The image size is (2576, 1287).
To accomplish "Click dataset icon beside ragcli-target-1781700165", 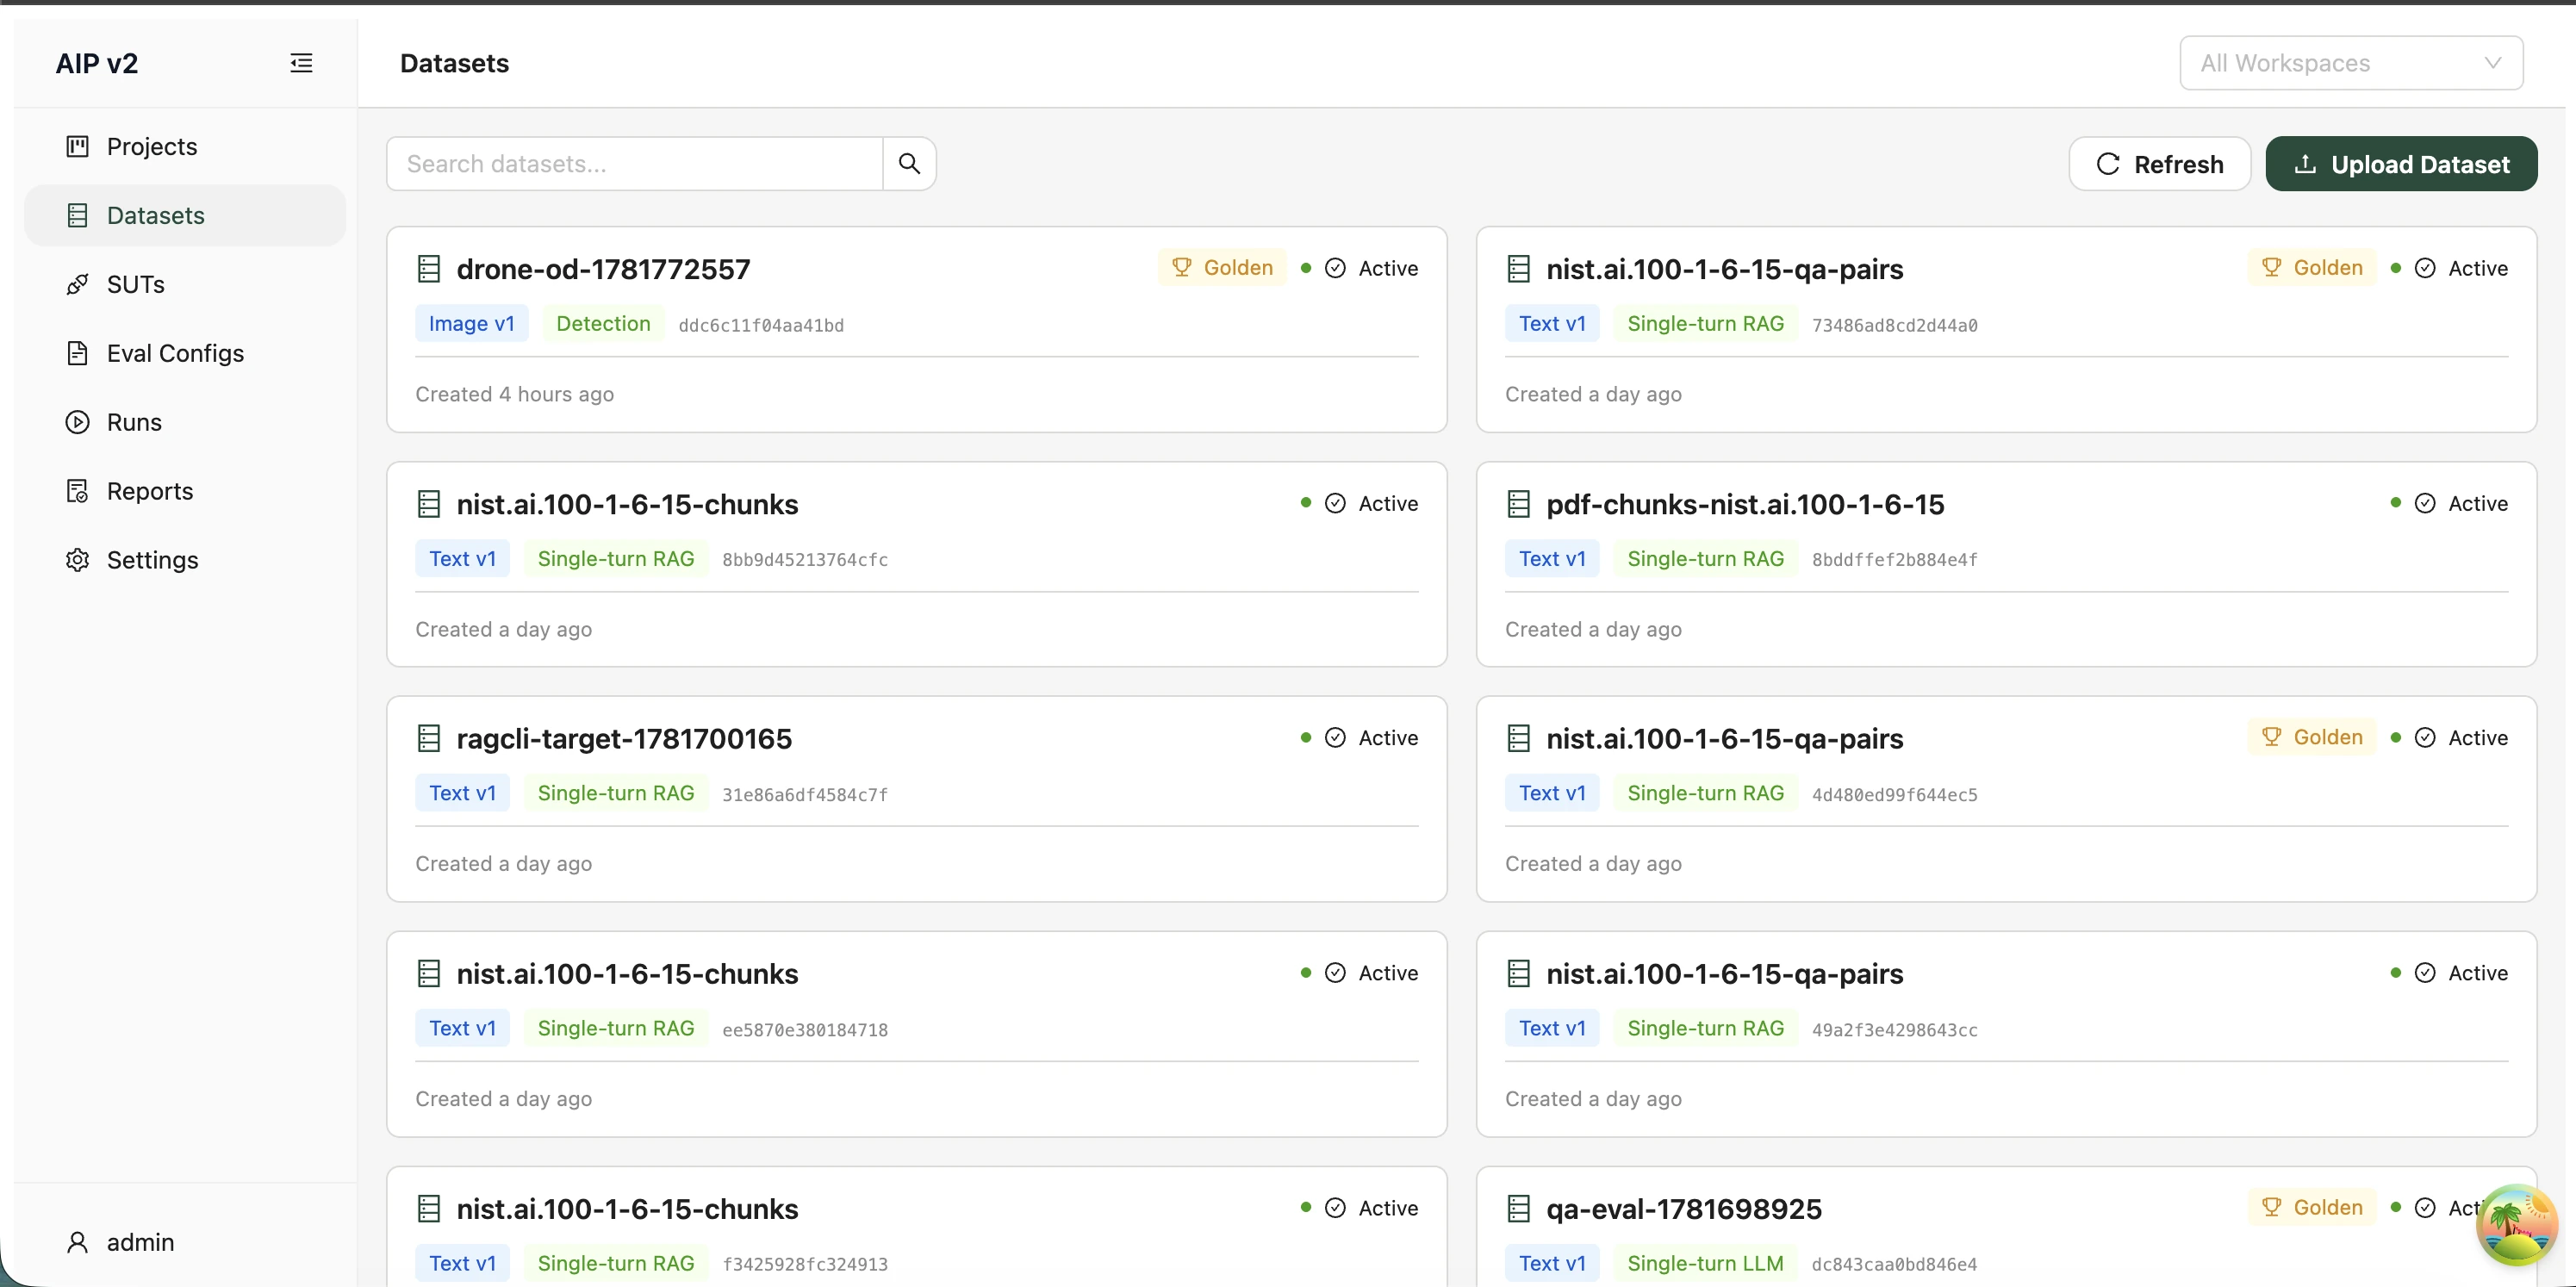I will pyautogui.click(x=429, y=738).
